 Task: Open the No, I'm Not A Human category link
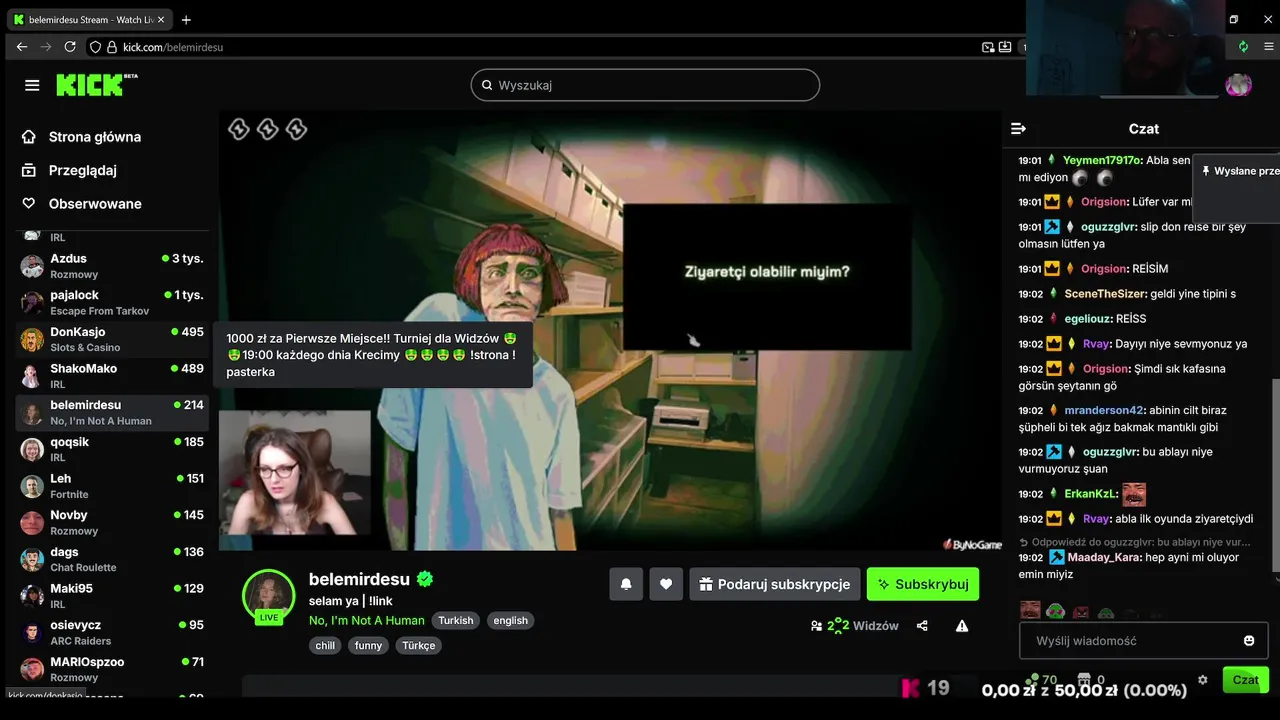(367, 620)
